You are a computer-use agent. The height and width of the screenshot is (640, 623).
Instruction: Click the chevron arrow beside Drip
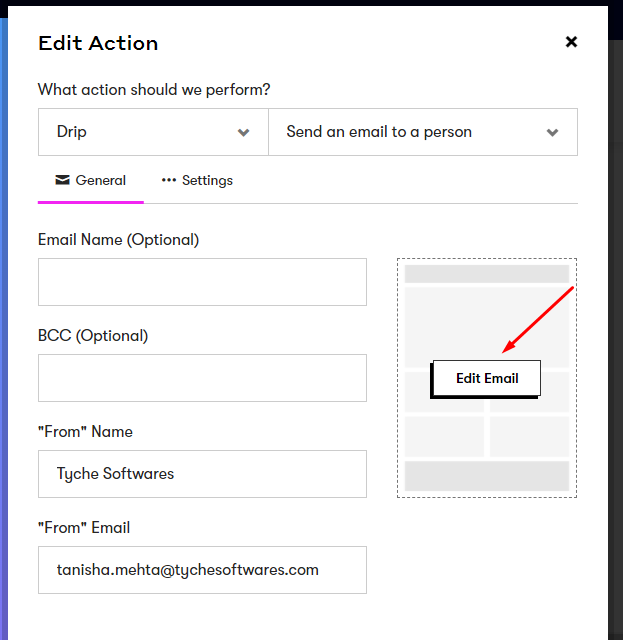pos(243,133)
